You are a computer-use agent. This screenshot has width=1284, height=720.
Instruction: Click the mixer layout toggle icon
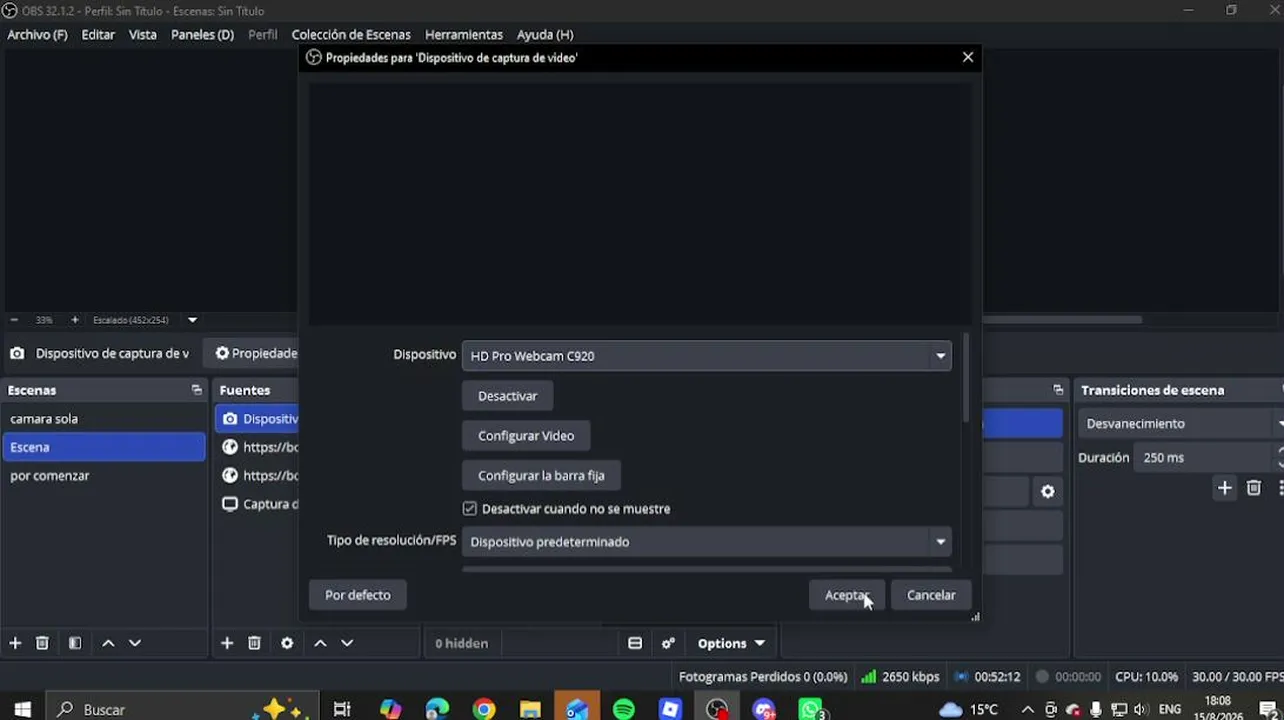click(x=635, y=643)
